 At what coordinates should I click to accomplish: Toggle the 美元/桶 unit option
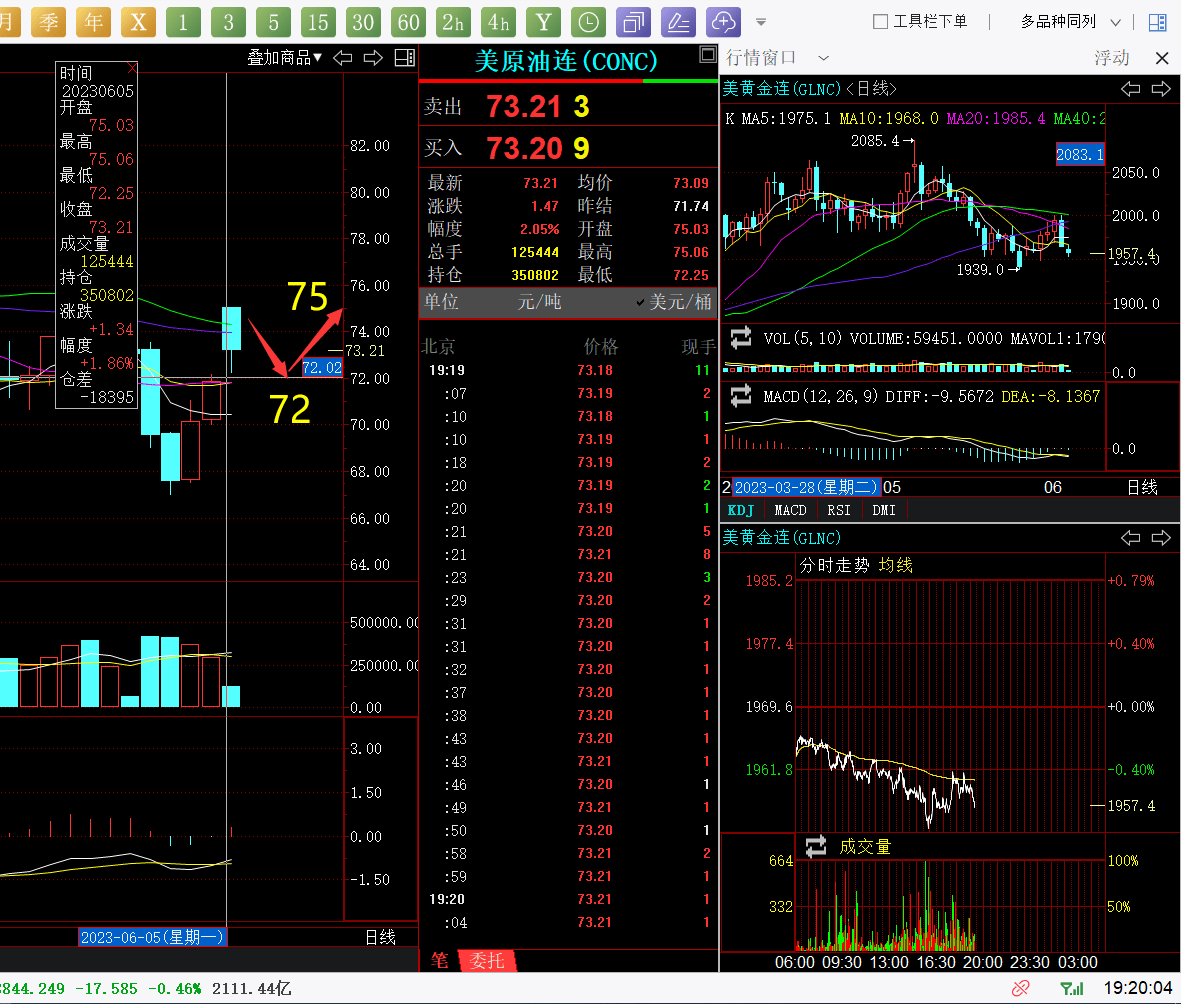(674, 302)
